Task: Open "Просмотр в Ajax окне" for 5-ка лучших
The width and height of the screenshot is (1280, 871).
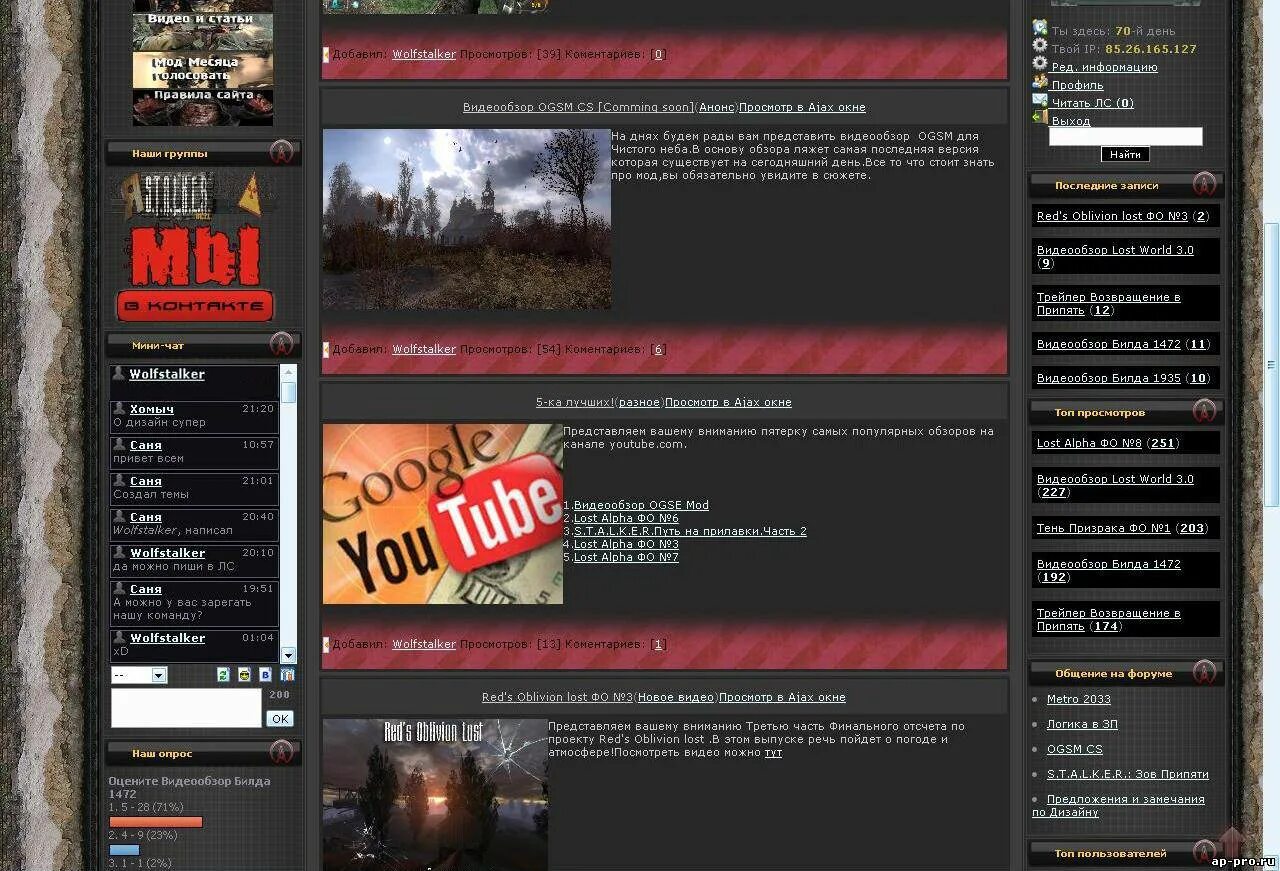Action: click(728, 402)
